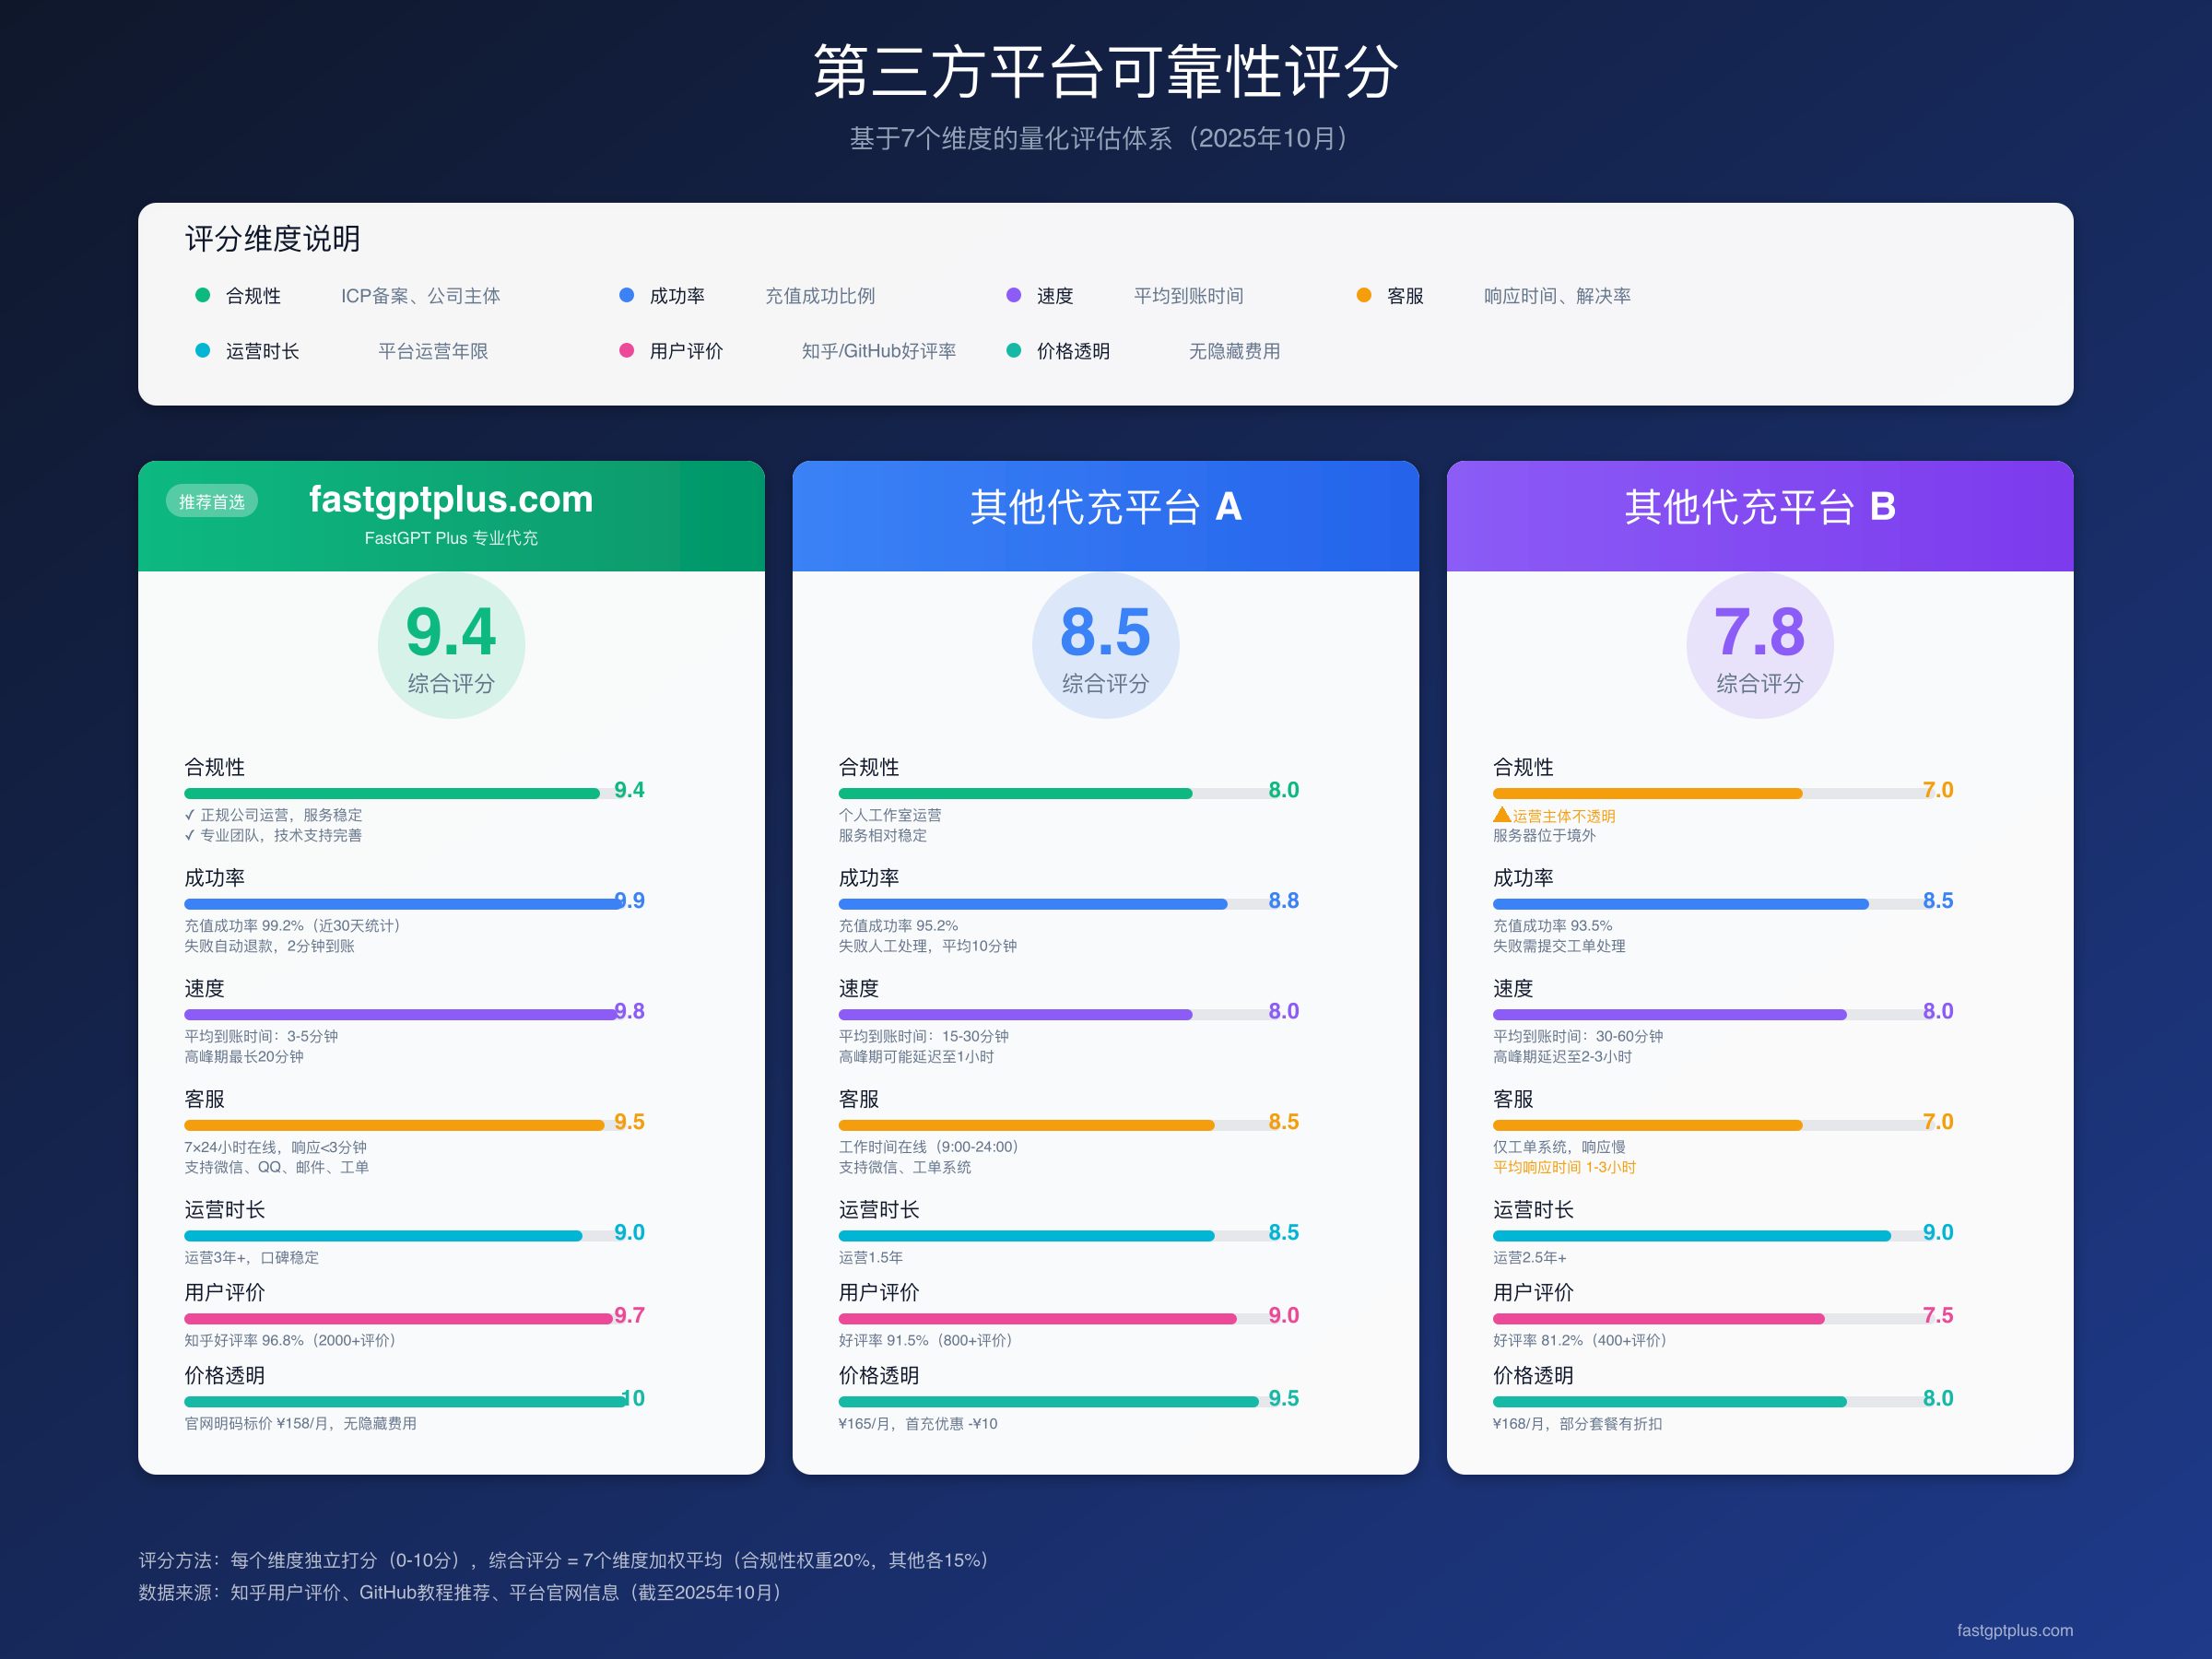Click the 7.8 综合评分 circle on Platform B

tap(1759, 645)
